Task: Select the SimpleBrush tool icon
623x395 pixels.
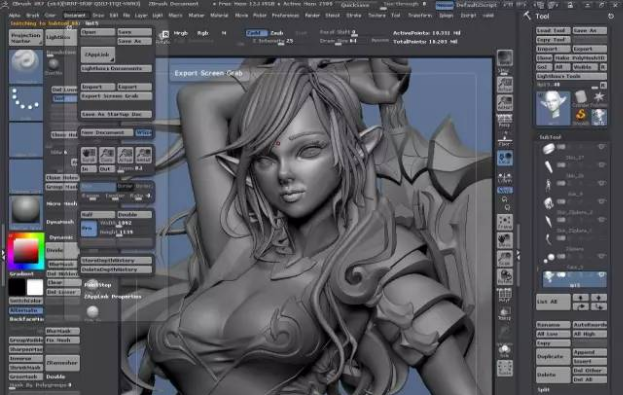Action: [580, 117]
